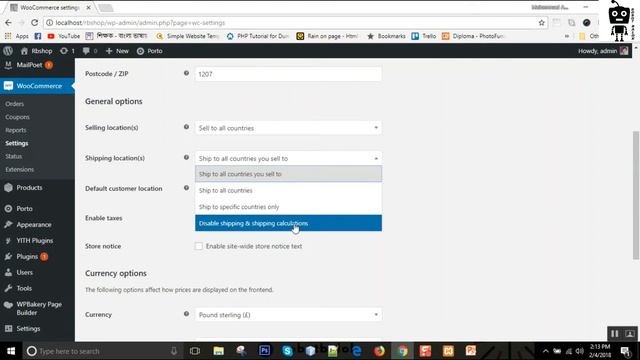Open the updates counter in admin bar
Image resolution: width=640 pixels, height=360 pixels.
(67, 51)
